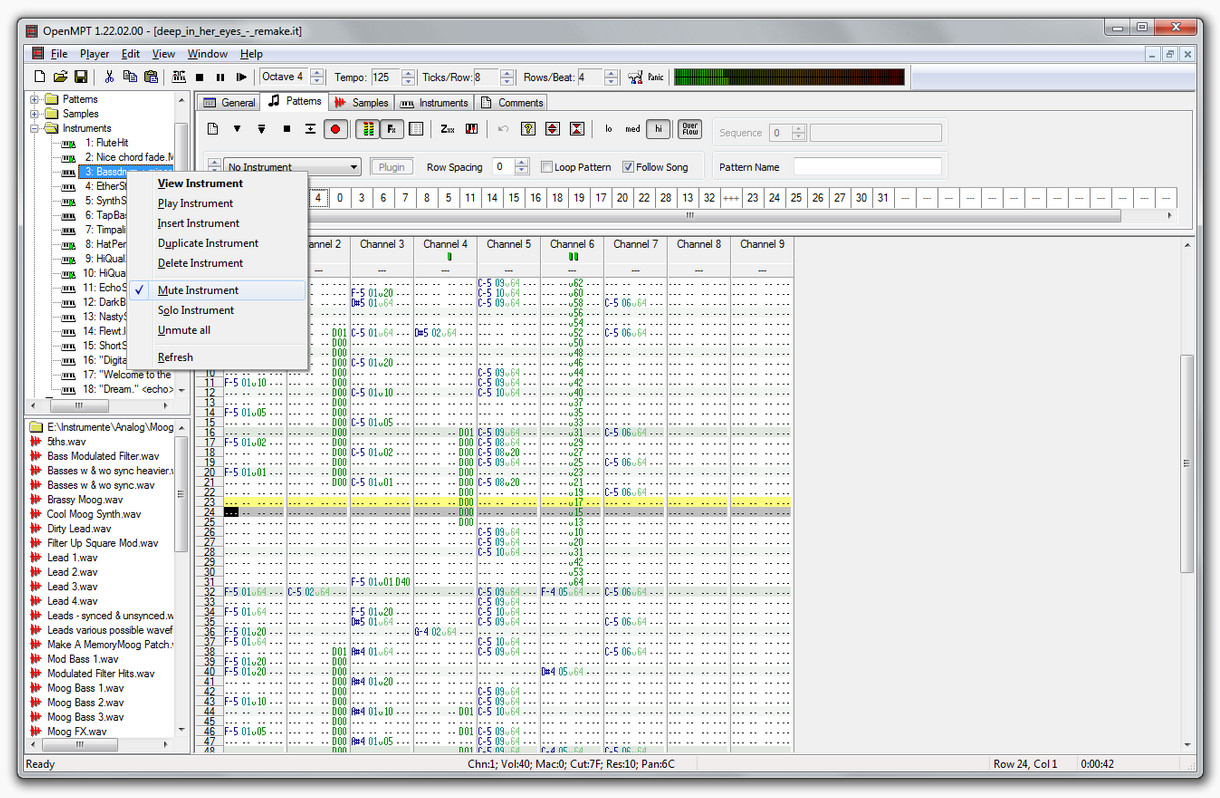
Task: Select order list entry 23
Action: pos(752,198)
